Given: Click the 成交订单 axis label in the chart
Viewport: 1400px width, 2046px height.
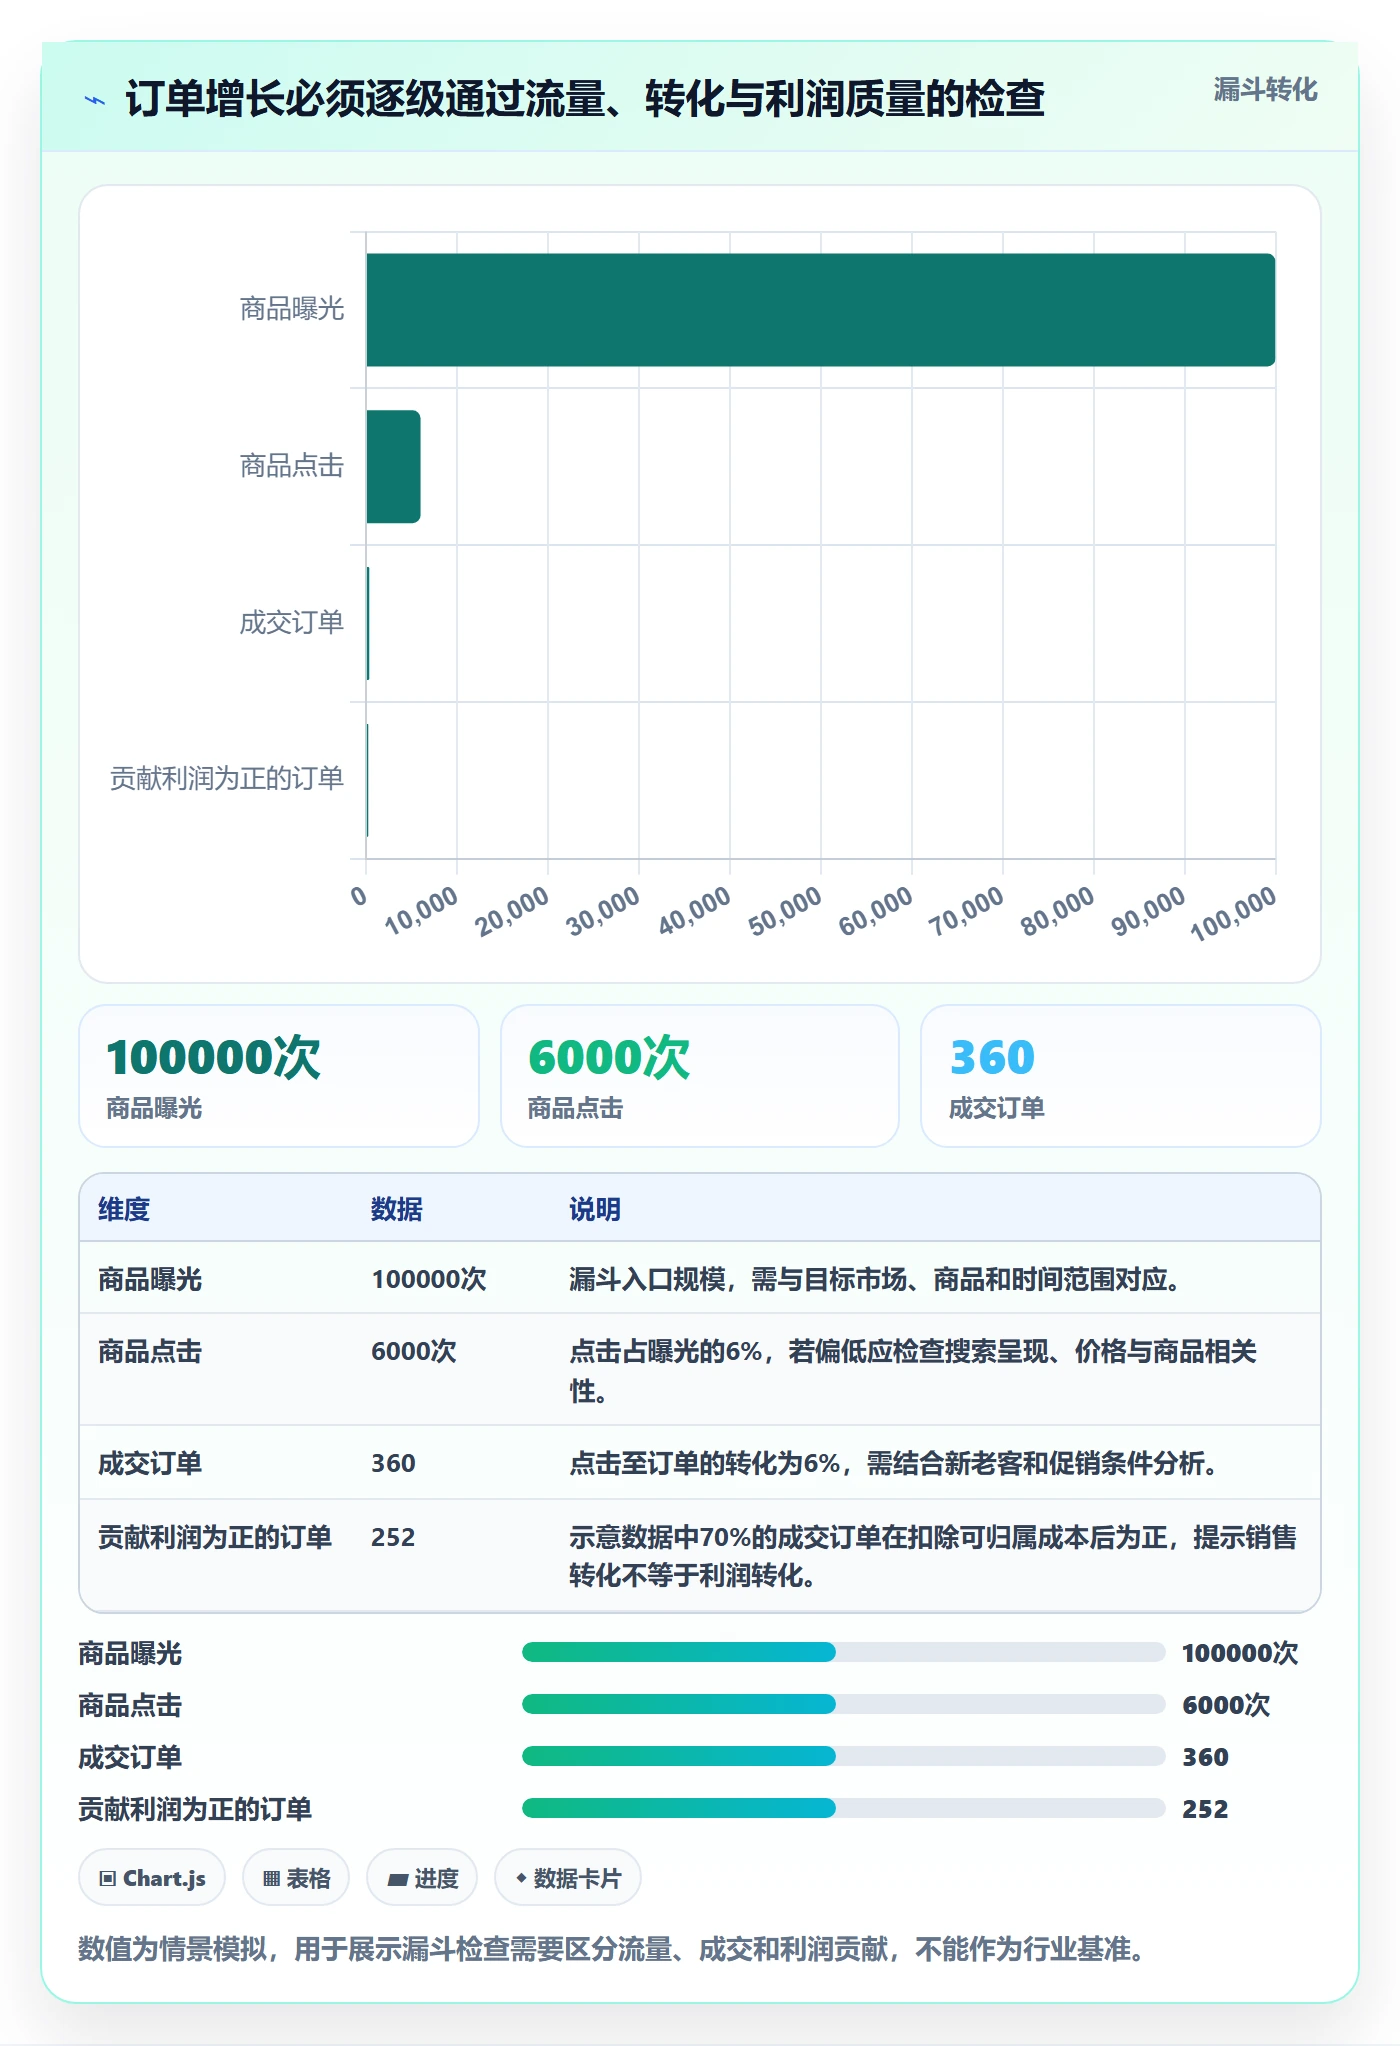Looking at the screenshot, I should tap(292, 623).
